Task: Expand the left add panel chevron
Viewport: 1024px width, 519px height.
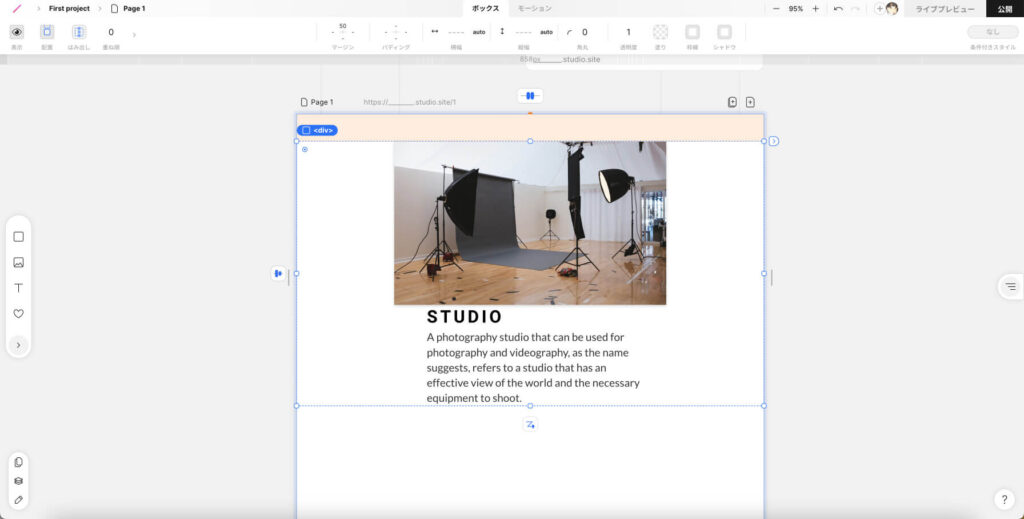Action: click(x=18, y=345)
